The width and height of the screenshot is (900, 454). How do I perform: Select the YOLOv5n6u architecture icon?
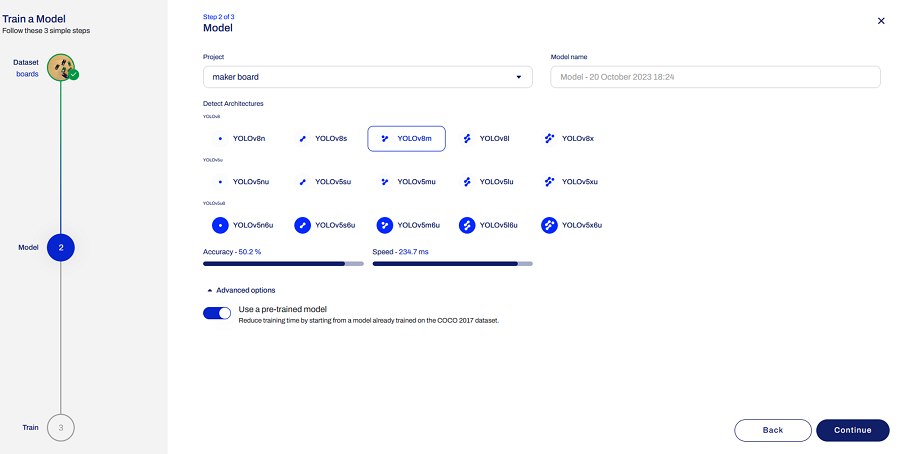220,226
